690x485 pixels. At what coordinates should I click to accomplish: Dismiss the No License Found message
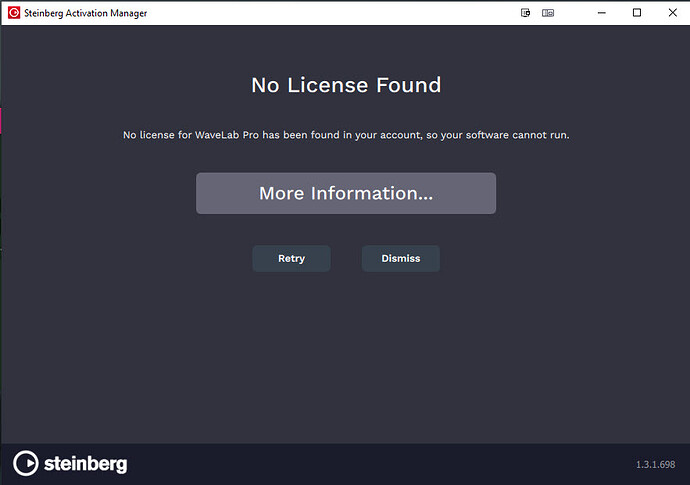pos(400,258)
